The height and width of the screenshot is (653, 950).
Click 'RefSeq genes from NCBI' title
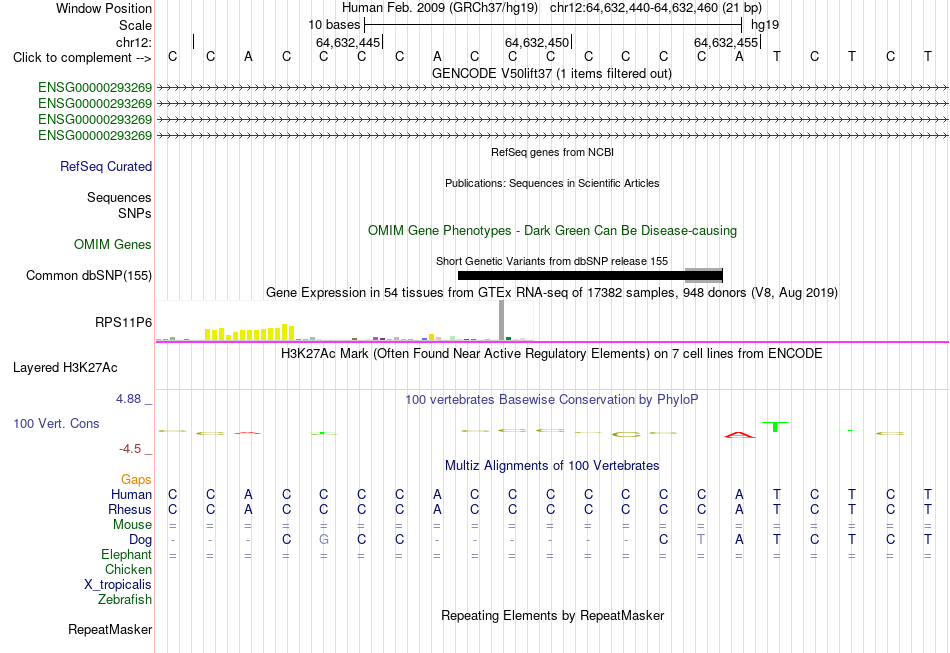coord(553,153)
